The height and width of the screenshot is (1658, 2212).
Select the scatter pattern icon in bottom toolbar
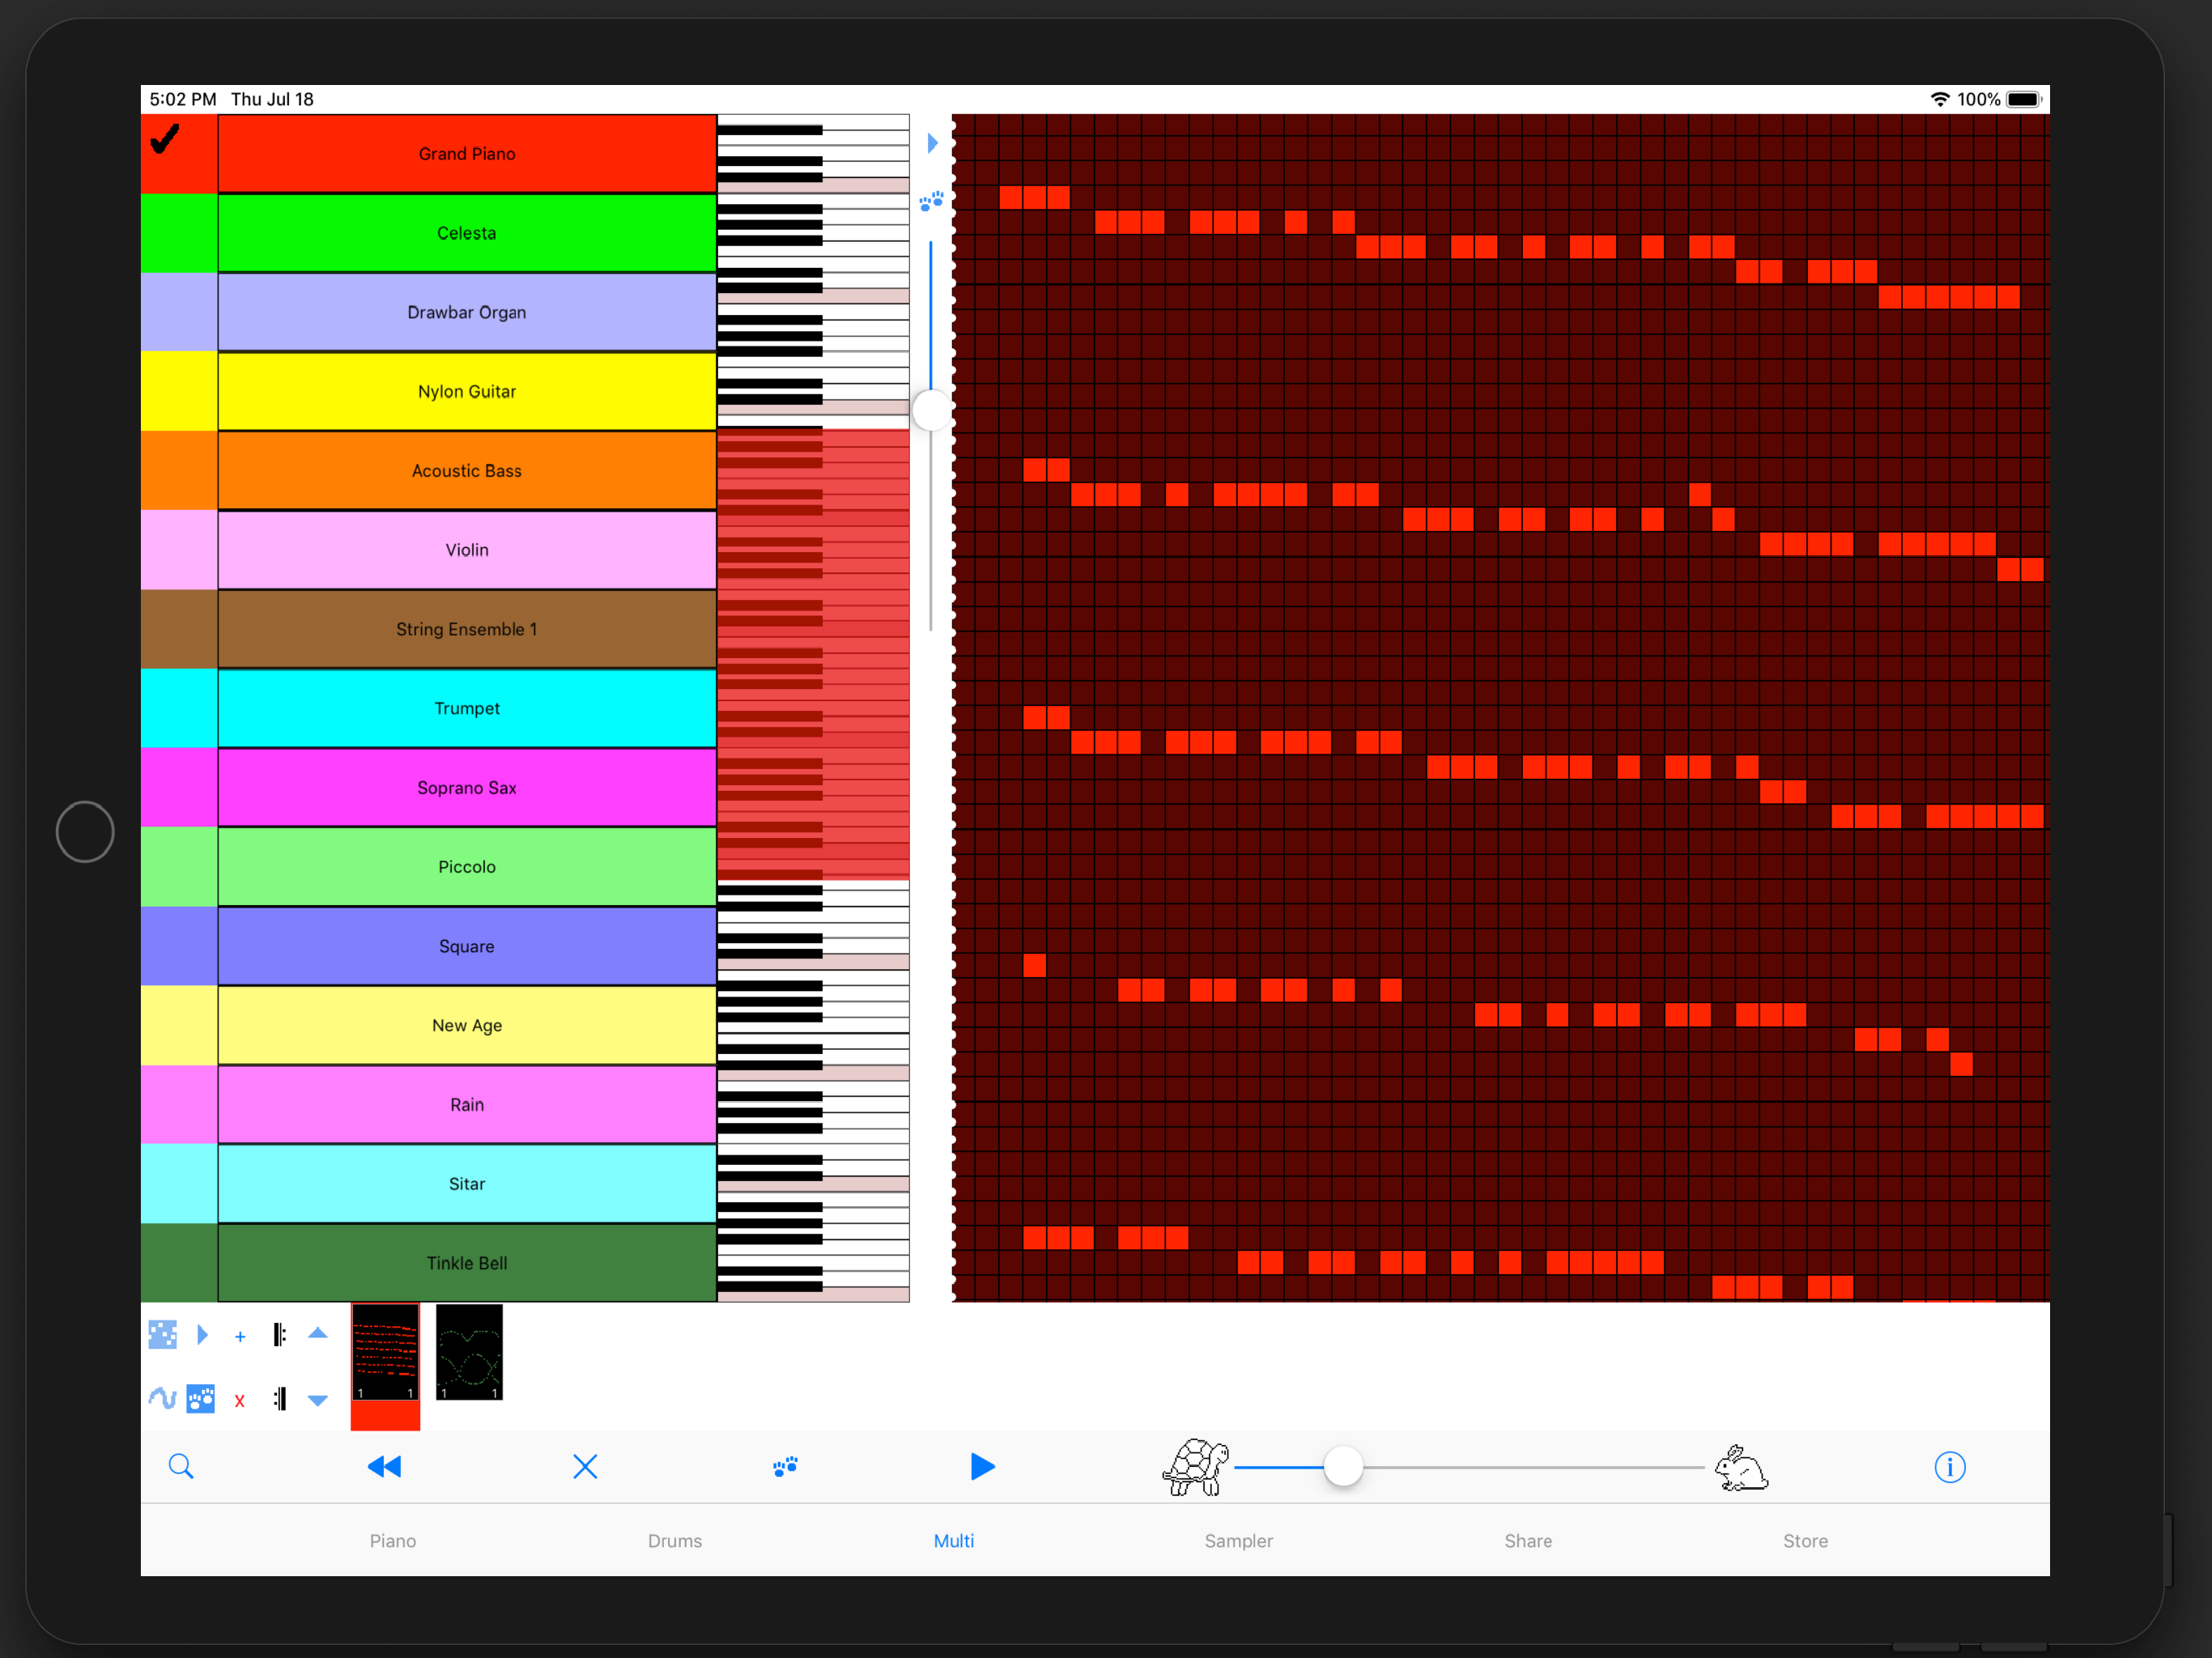tap(162, 1333)
